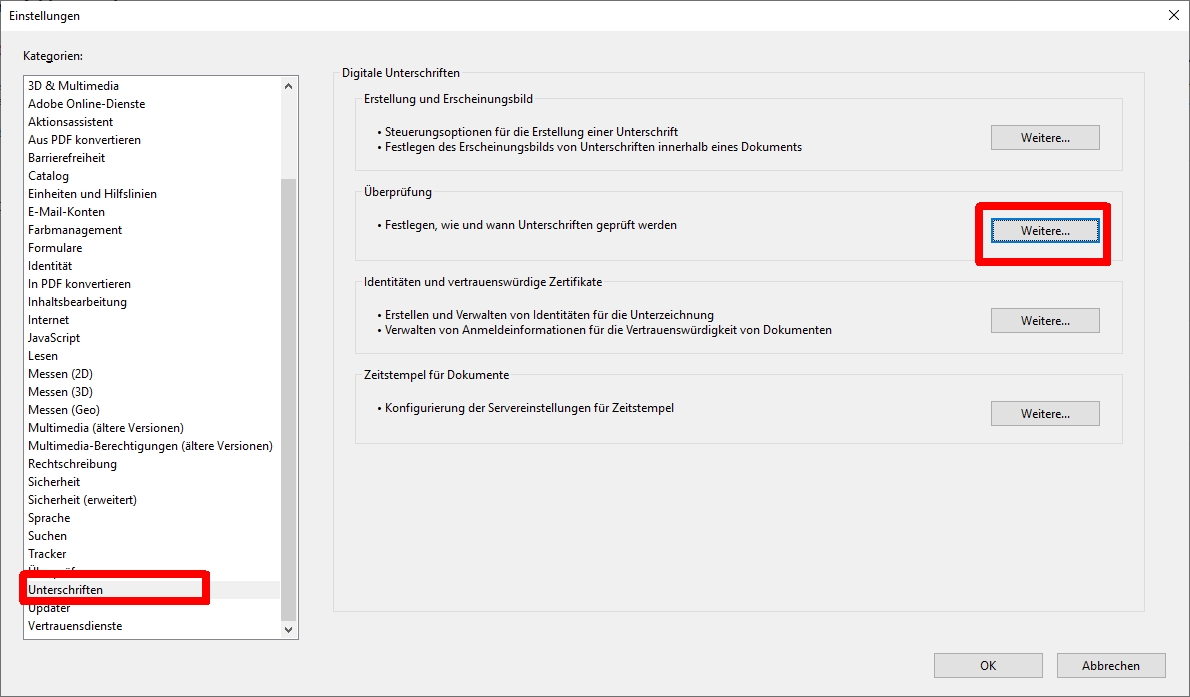This screenshot has width=1190, height=697.
Task: Select the Farbmanagement category
Action: [x=75, y=230]
